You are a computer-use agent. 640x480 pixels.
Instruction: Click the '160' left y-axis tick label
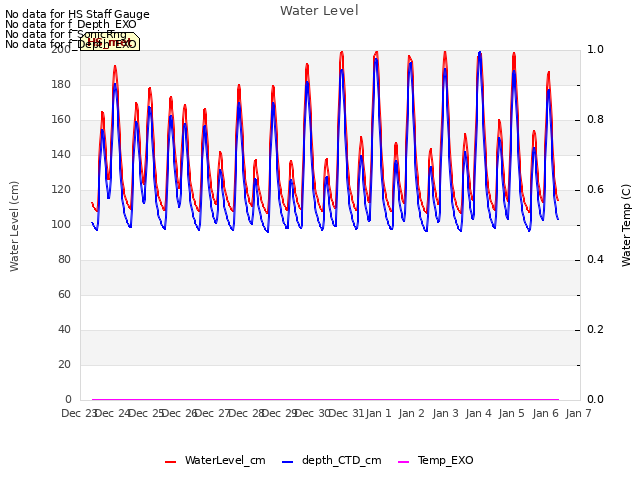tap(61, 120)
